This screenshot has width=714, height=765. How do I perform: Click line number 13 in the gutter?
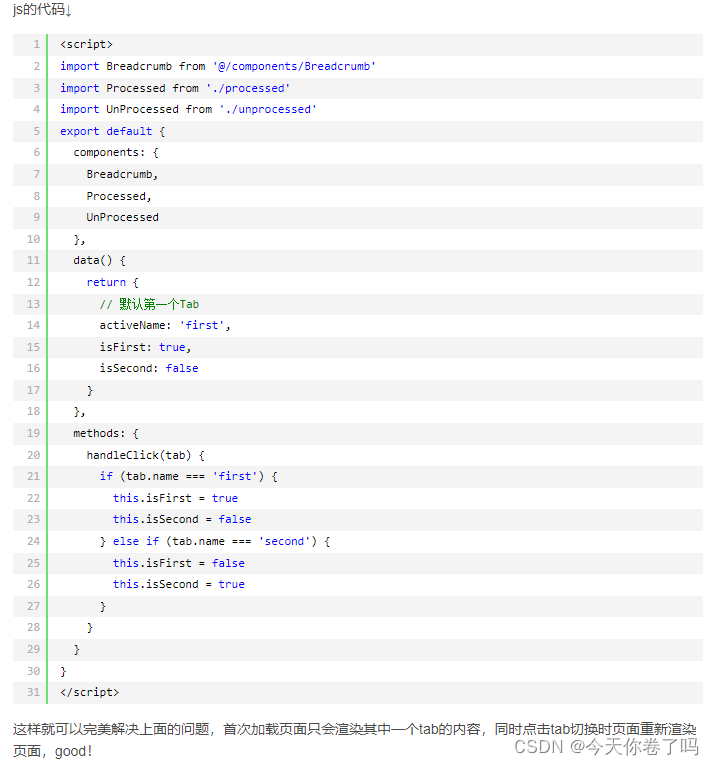coord(33,304)
